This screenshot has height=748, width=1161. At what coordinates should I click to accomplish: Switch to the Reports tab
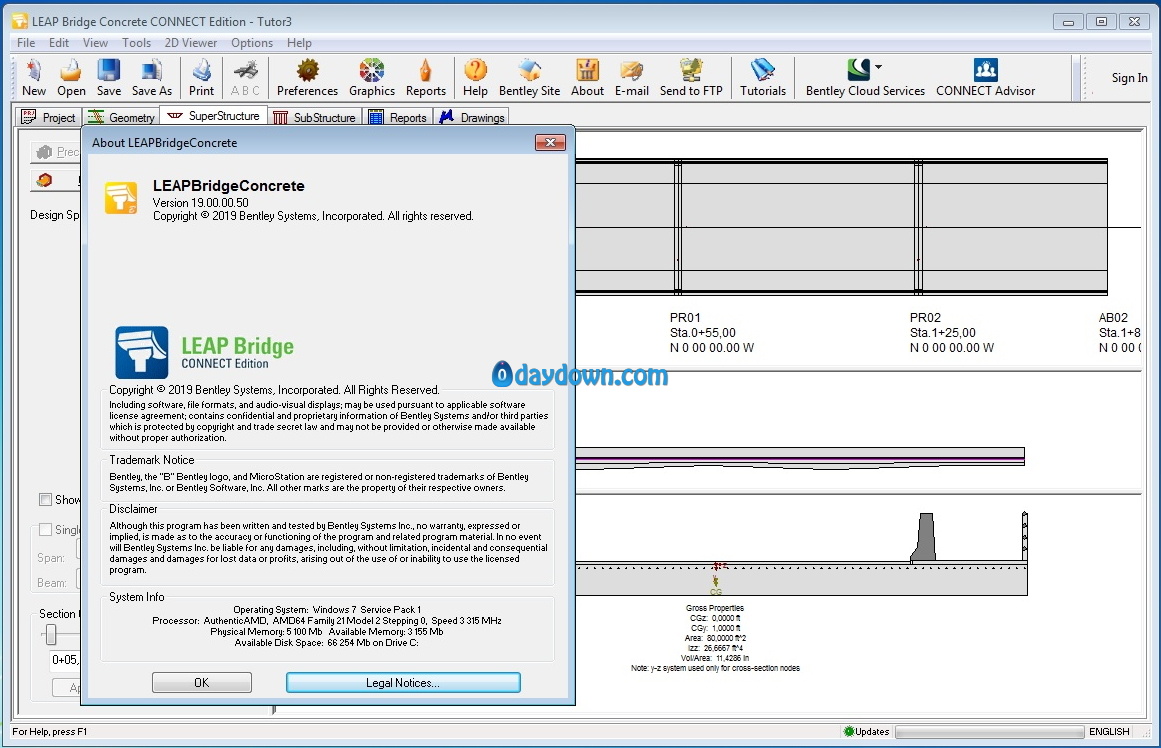[398, 117]
